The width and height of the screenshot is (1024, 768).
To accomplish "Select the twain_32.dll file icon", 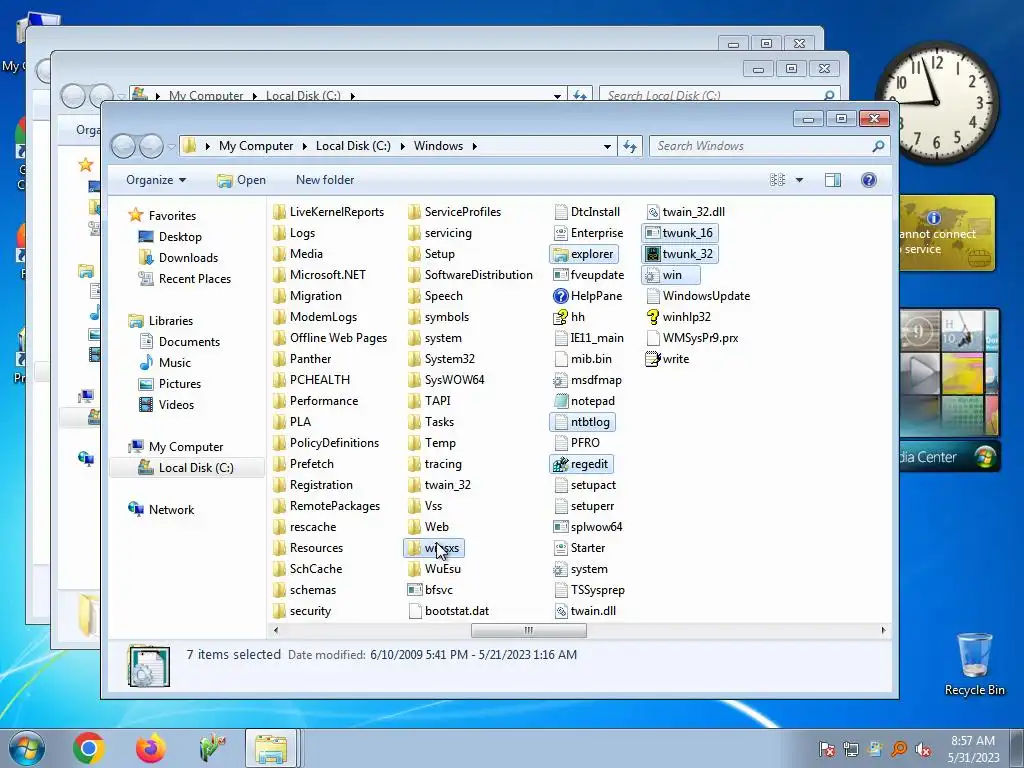I will pyautogui.click(x=652, y=212).
